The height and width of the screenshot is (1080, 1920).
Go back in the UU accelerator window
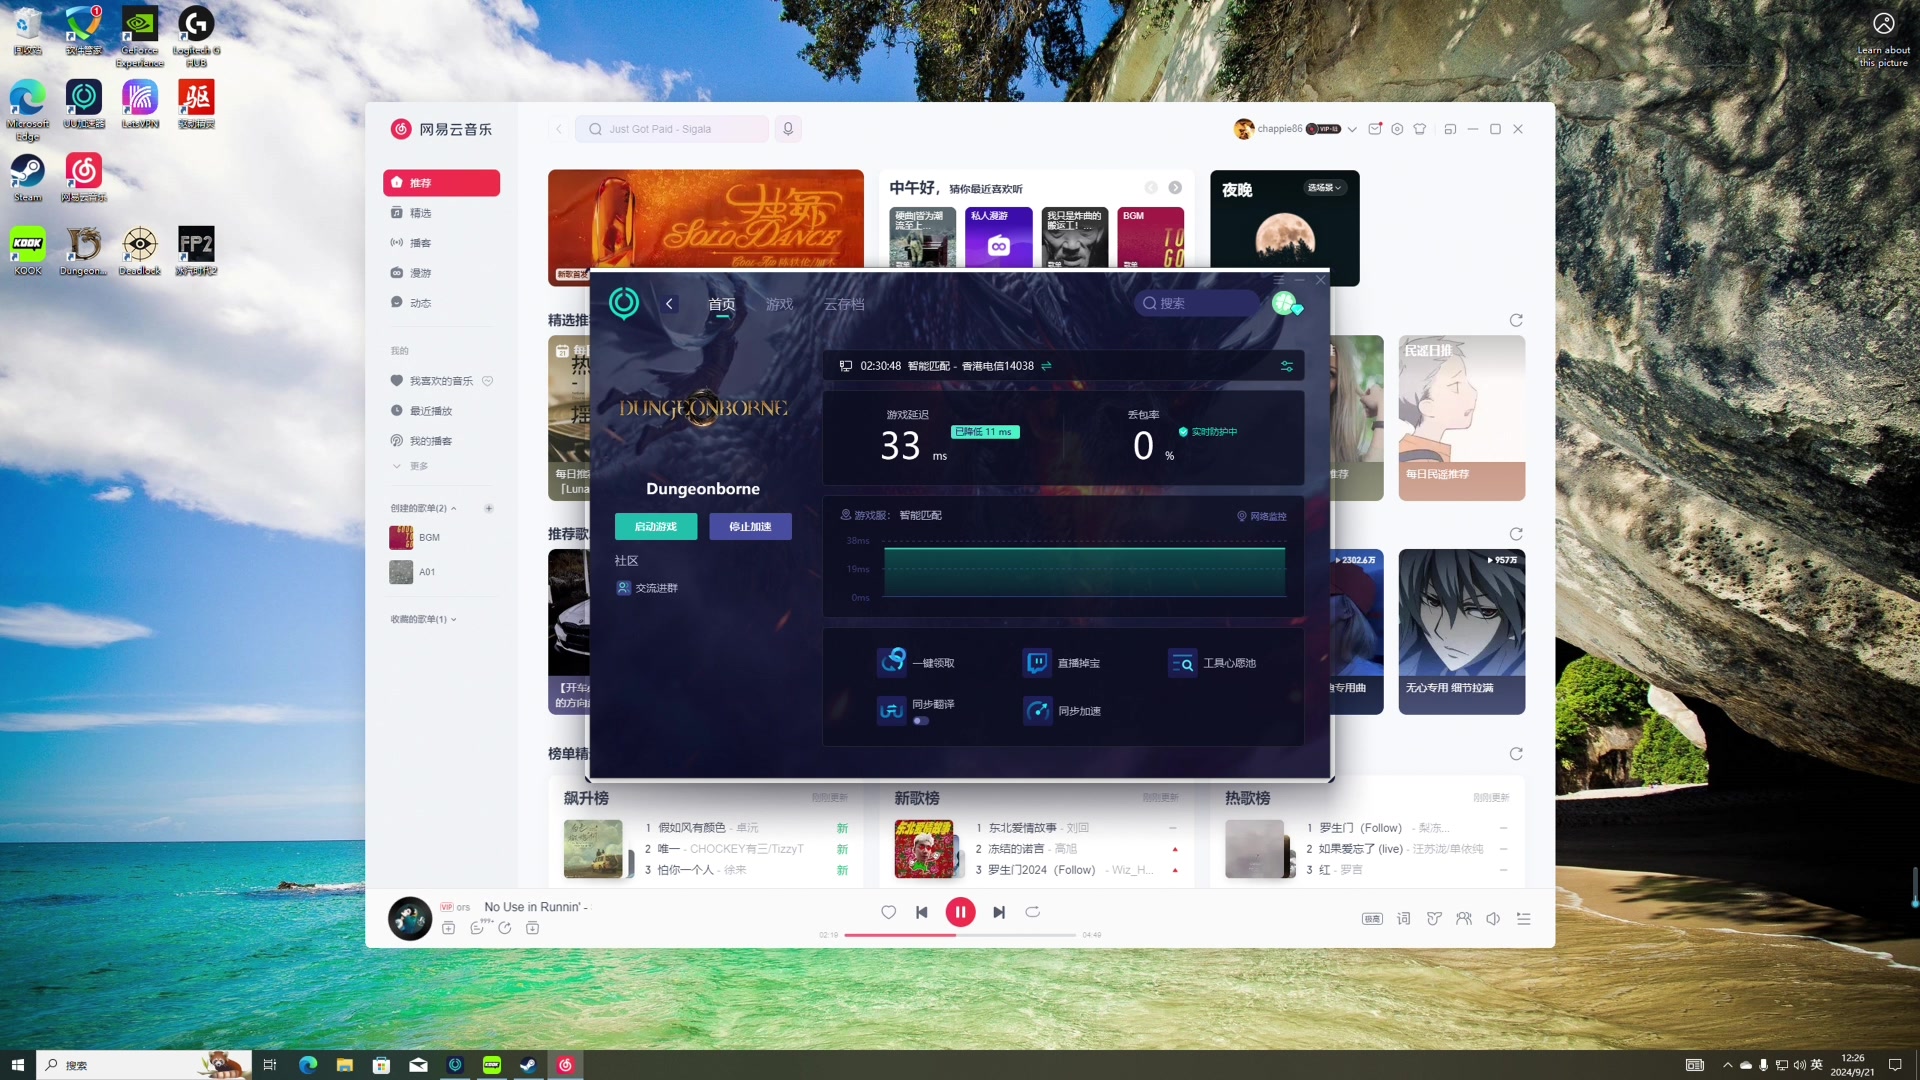pyautogui.click(x=669, y=304)
